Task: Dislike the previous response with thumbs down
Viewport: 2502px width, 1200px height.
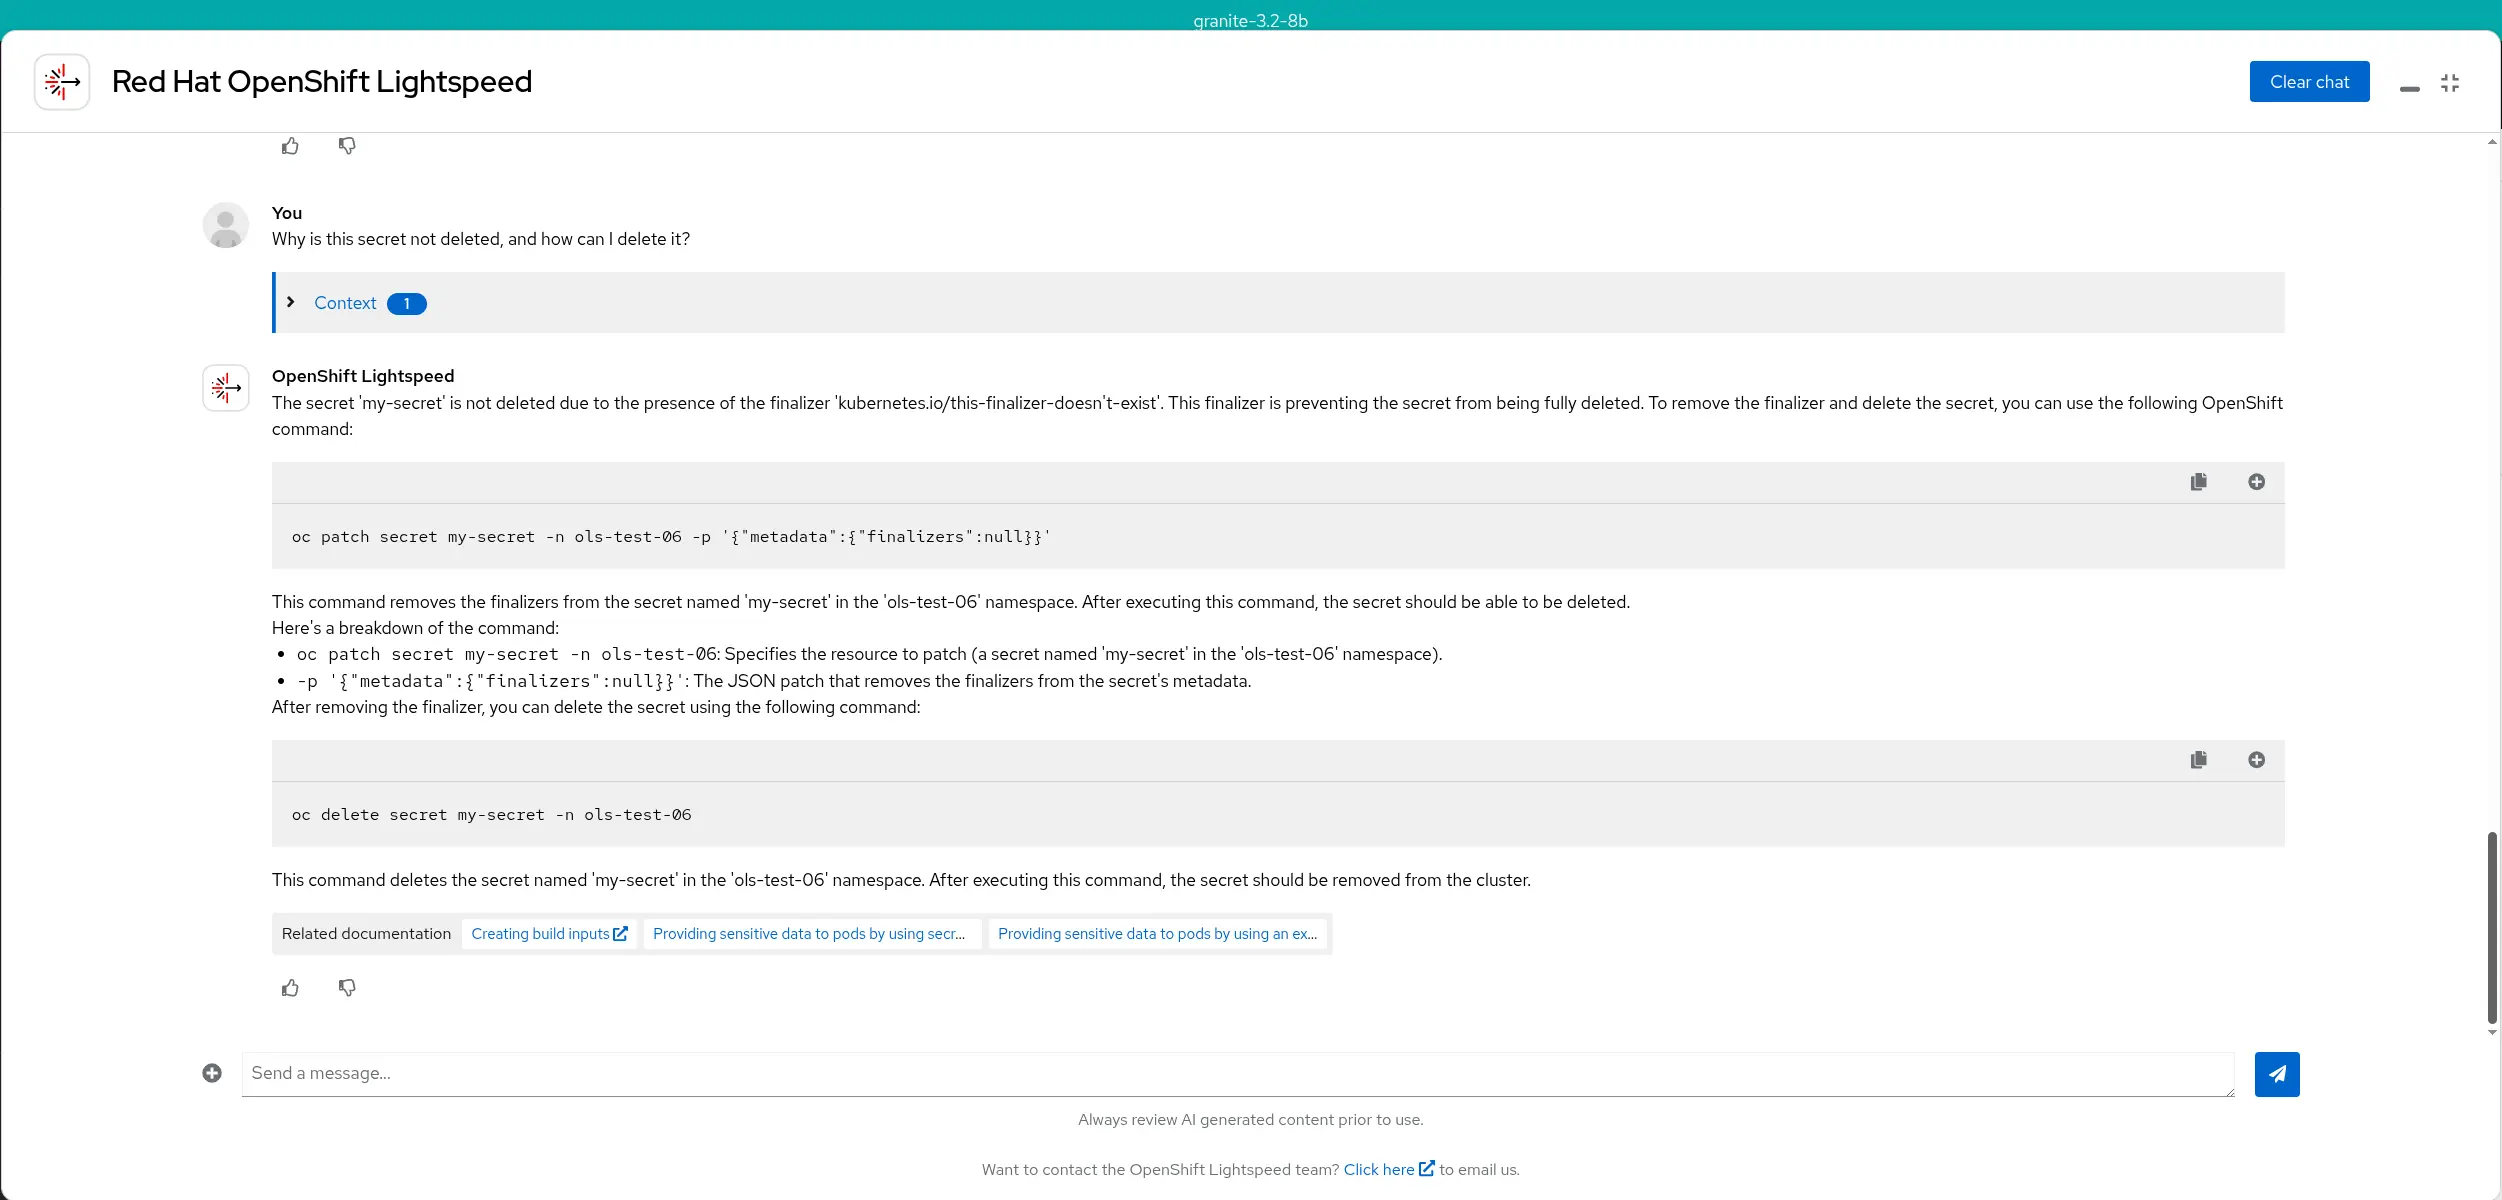Action: tap(347, 146)
